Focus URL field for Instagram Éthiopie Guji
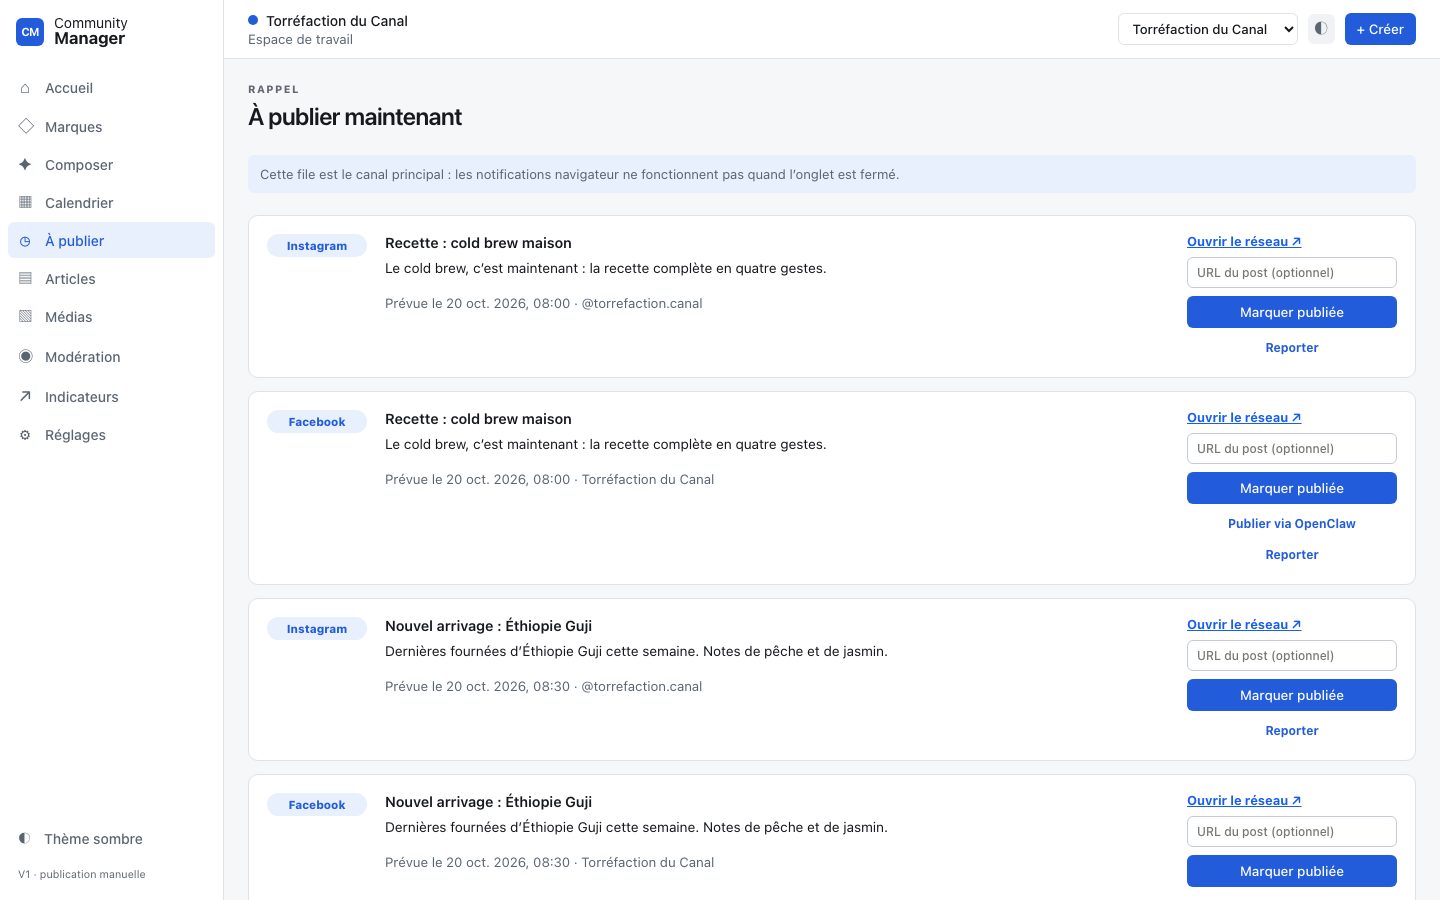This screenshot has width=1440, height=900. pyautogui.click(x=1292, y=656)
